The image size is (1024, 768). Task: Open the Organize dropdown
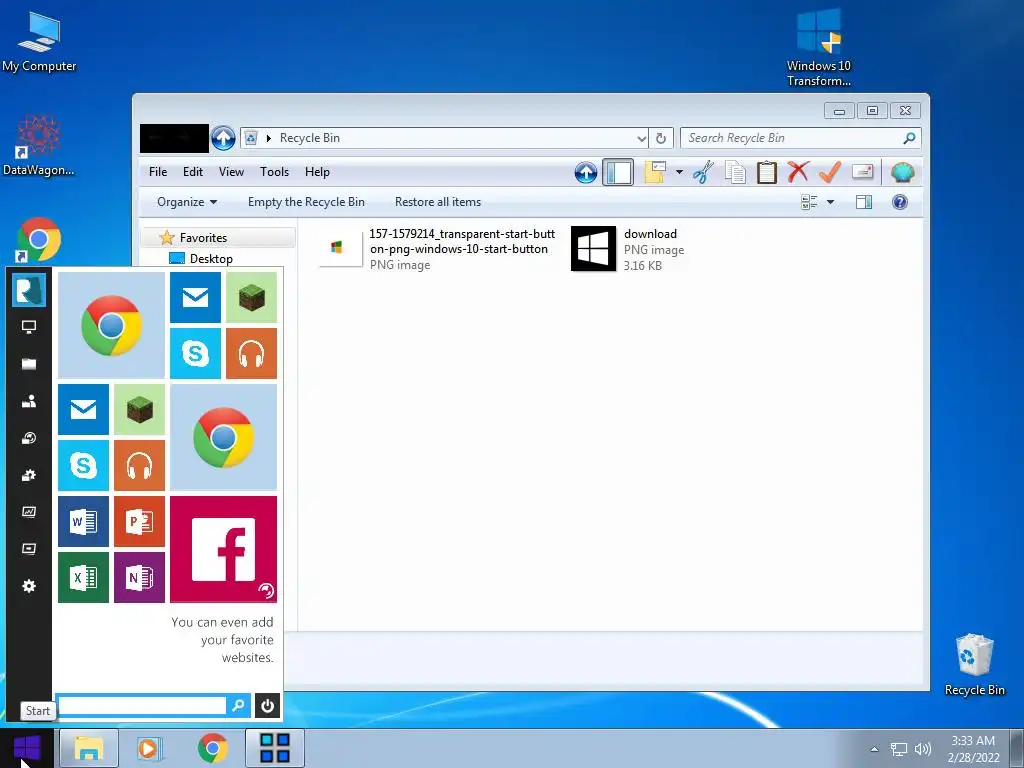click(x=187, y=202)
